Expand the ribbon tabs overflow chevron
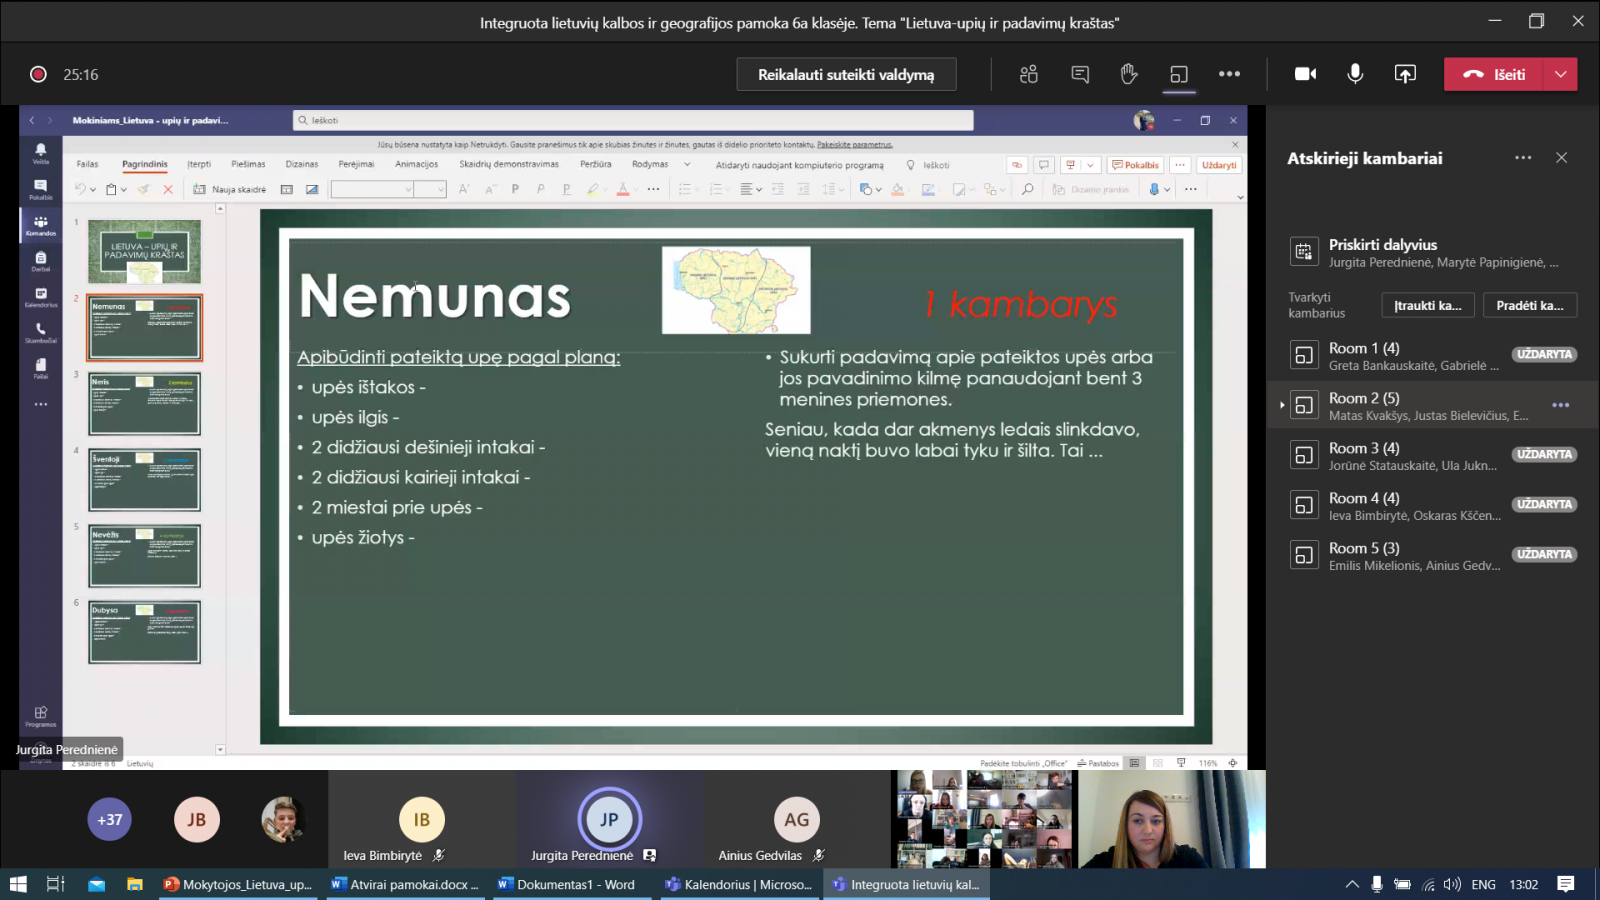 [687, 164]
